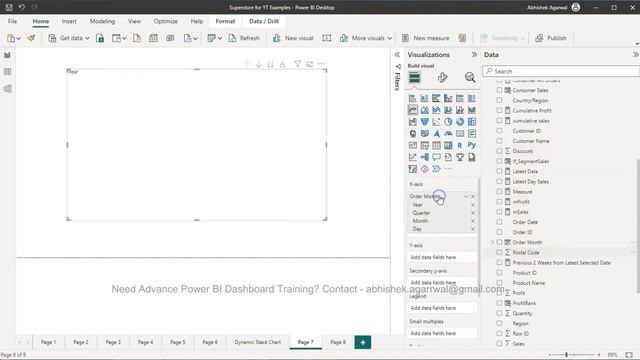Open the Insert ribbon tab
The width and height of the screenshot is (640, 360).
click(69, 21)
